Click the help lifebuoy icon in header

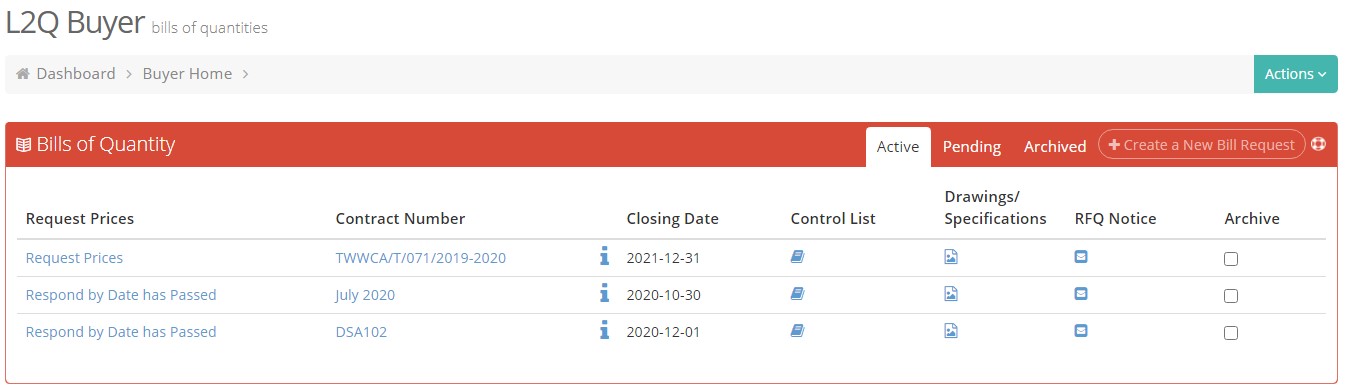click(x=1318, y=144)
